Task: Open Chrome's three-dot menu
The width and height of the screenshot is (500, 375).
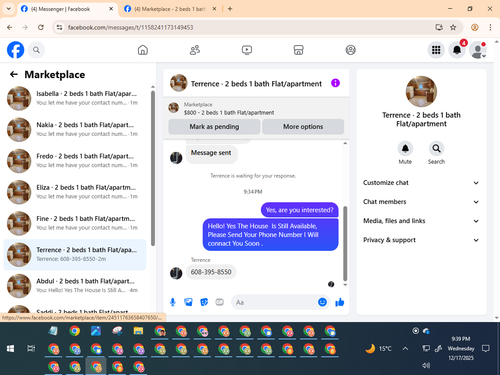Action: click(x=490, y=27)
